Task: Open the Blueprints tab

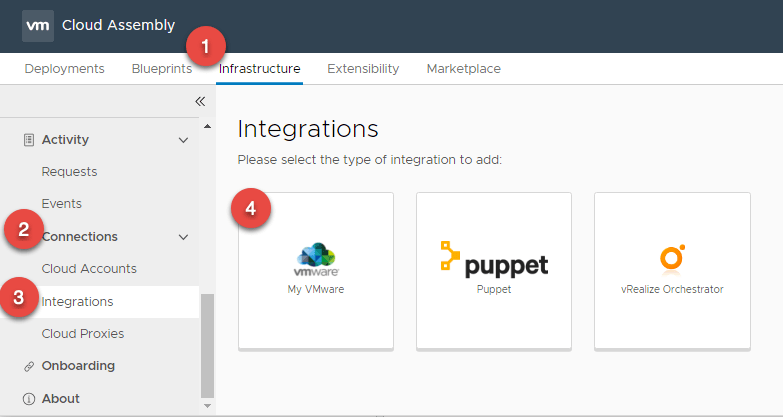Action: pos(161,69)
